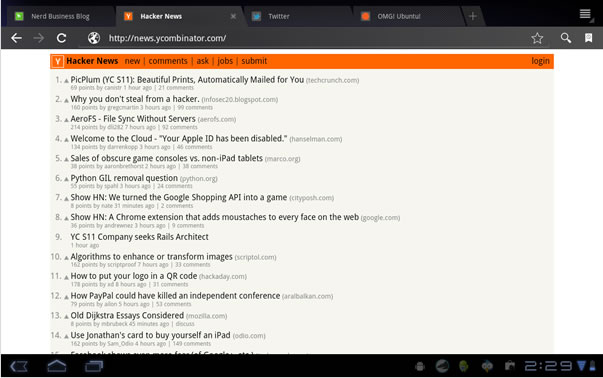Upvote the obscure game consoles story
This screenshot has height=378, width=603.
tap(66, 159)
